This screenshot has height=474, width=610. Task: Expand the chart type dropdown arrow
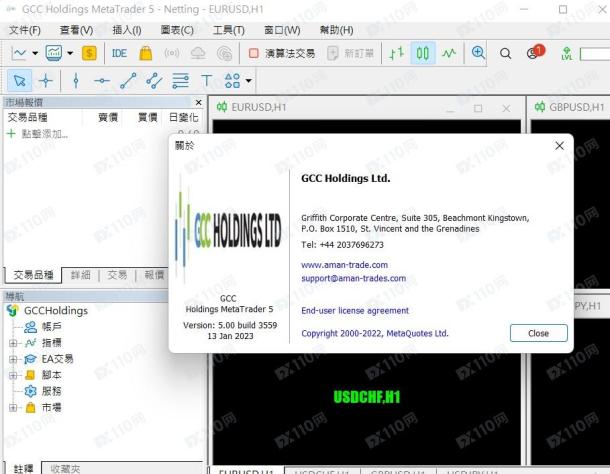(35, 53)
